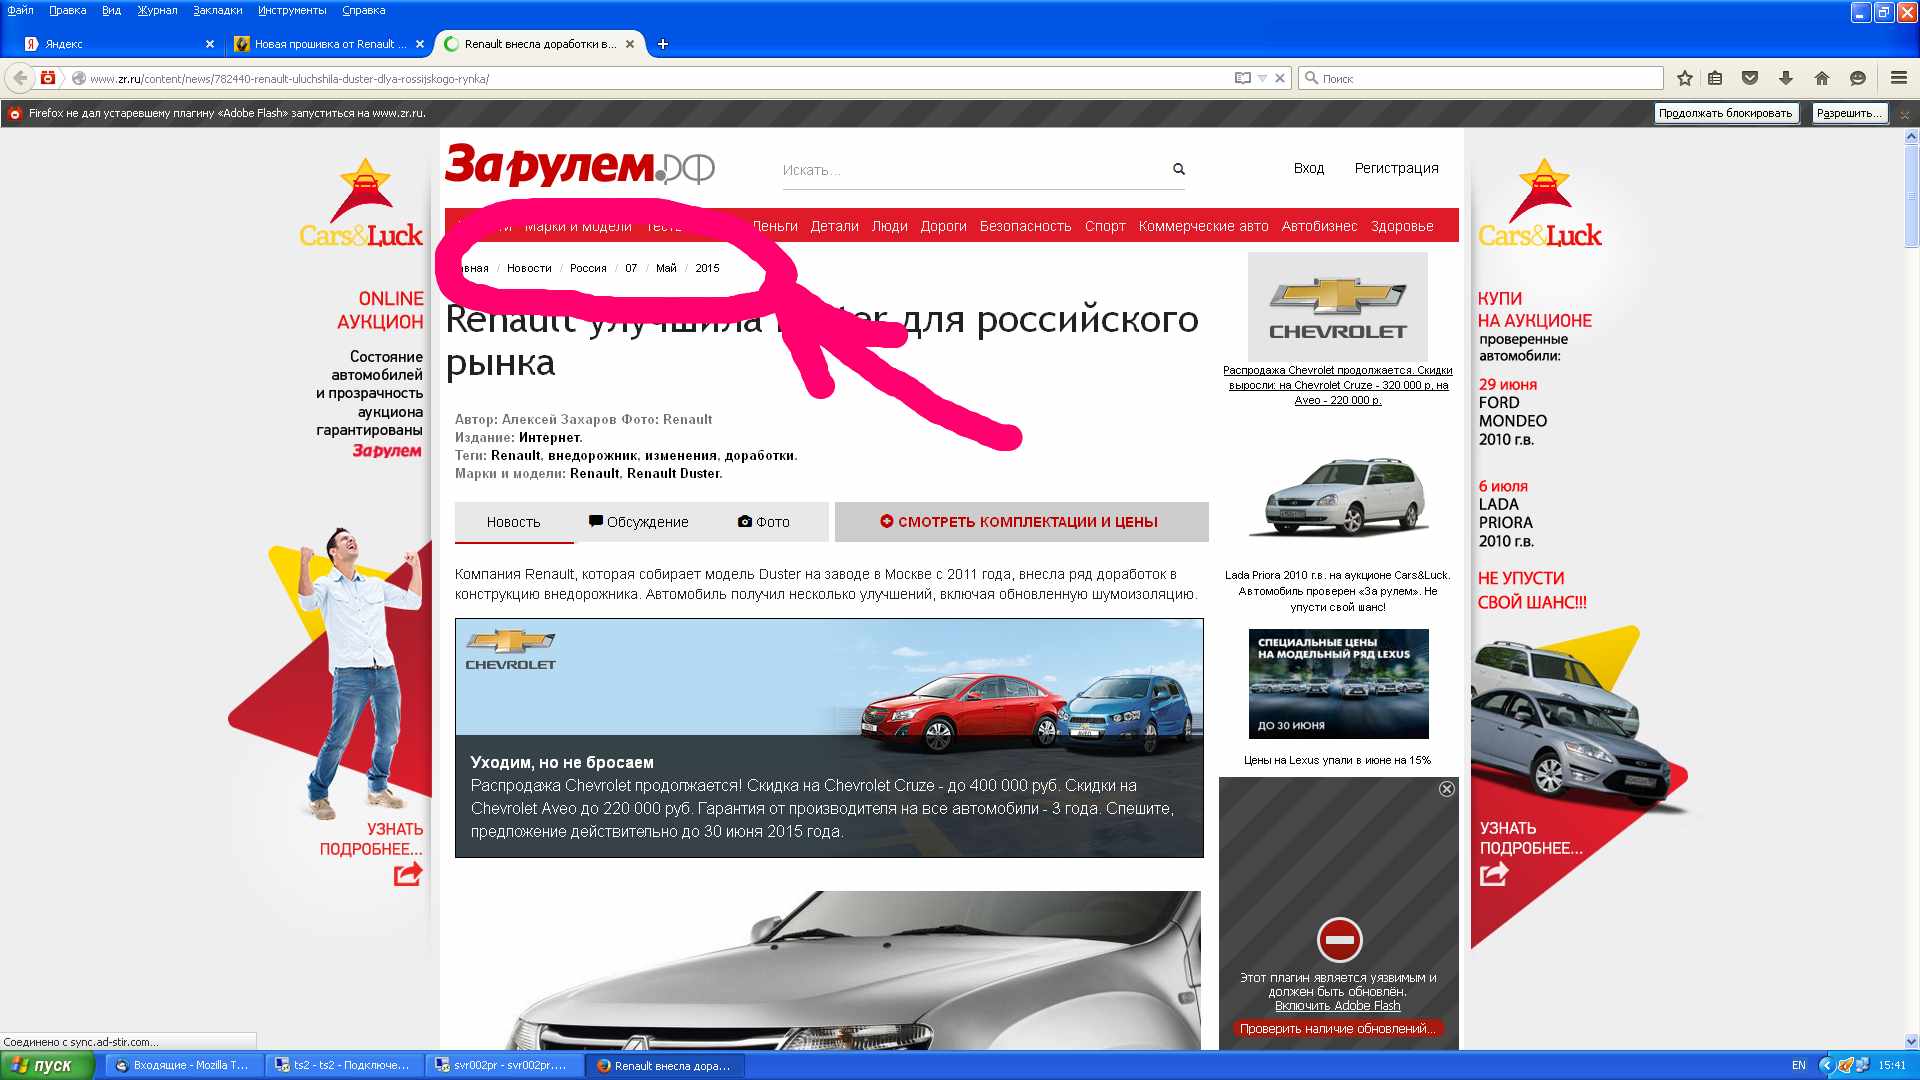The width and height of the screenshot is (1920, 1080).
Task: Open the address bar history dropdown arrow
Action: click(x=1262, y=78)
